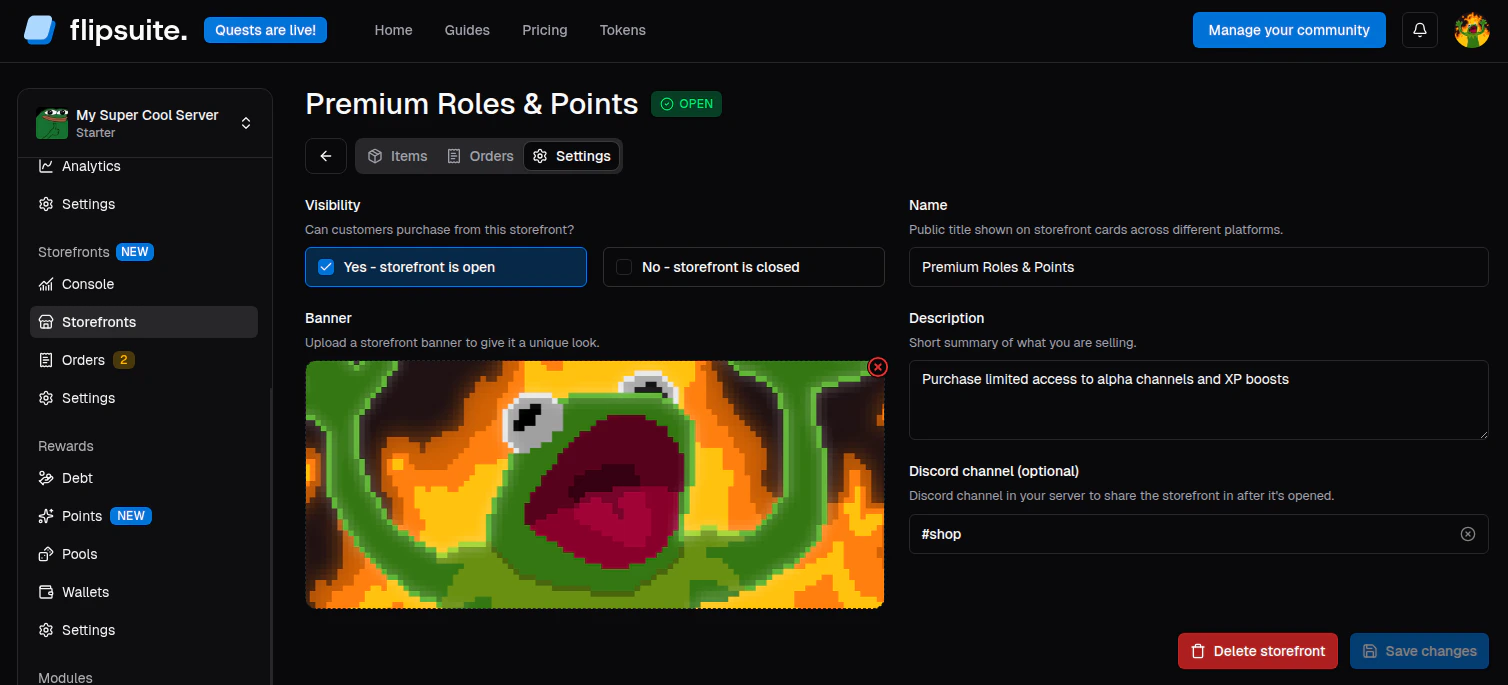The height and width of the screenshot is (685, 1508).
Task: Click the gear icon under Wallets in sidebar
Action: [x=45, y=630]
